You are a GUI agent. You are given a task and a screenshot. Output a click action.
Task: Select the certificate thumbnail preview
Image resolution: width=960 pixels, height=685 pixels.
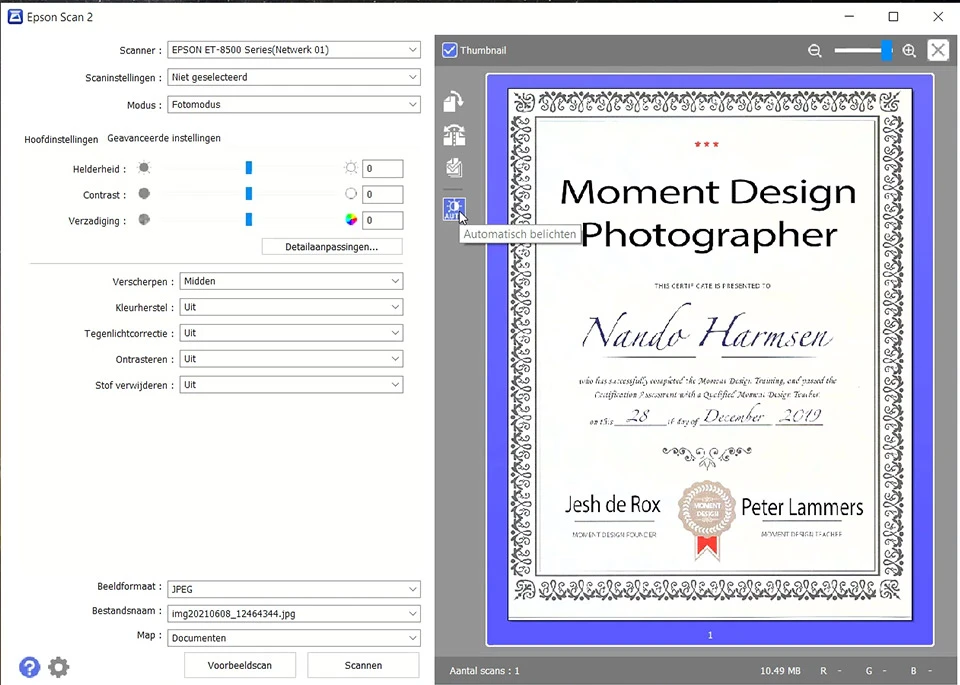[x=710, y=359]
